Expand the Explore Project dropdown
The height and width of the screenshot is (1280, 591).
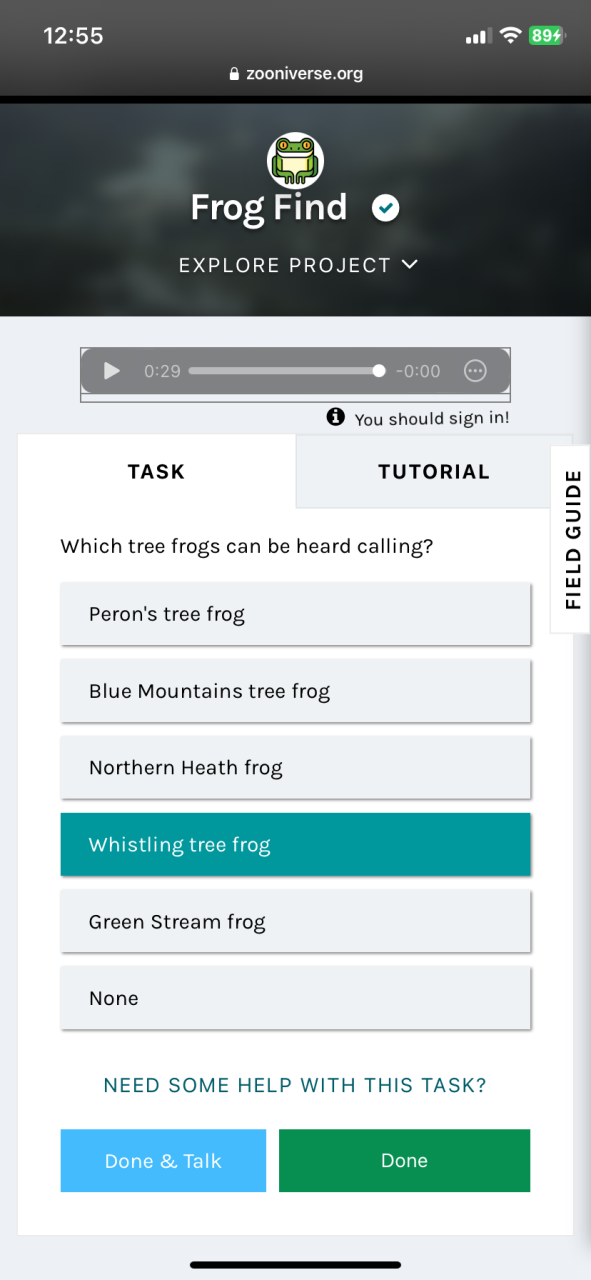tap(298, 265)
